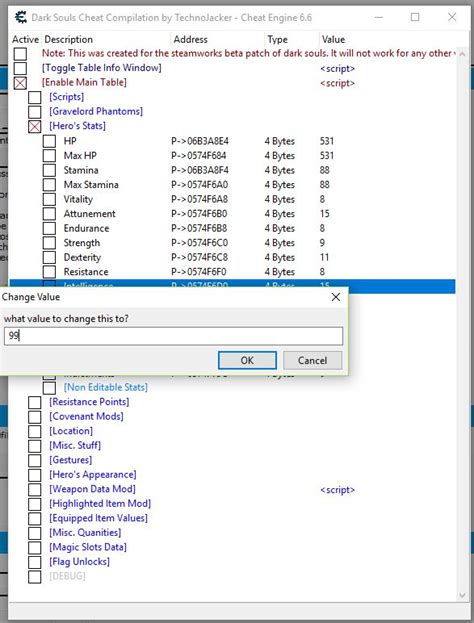Minimize the Cheat Engine window
Screen dimensions: 474x623
pos(379,17)
